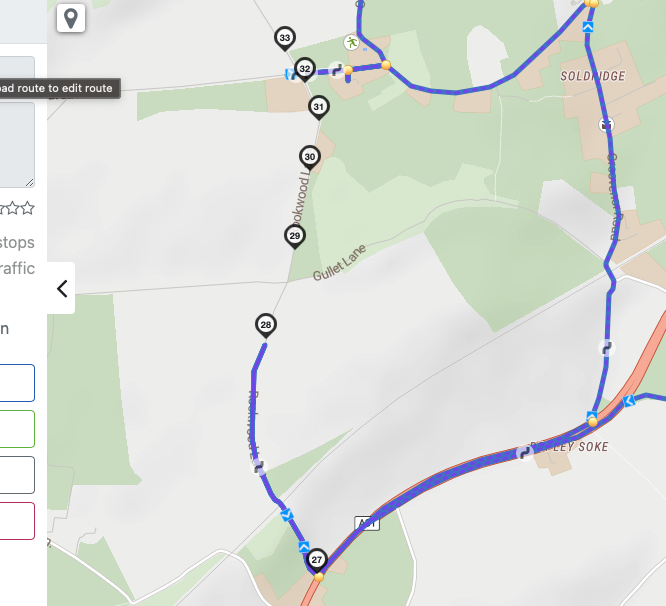Viewport: 666px width, 606px height.
Task: Click the red-outlined button in side panel
Action: (17, 521)
